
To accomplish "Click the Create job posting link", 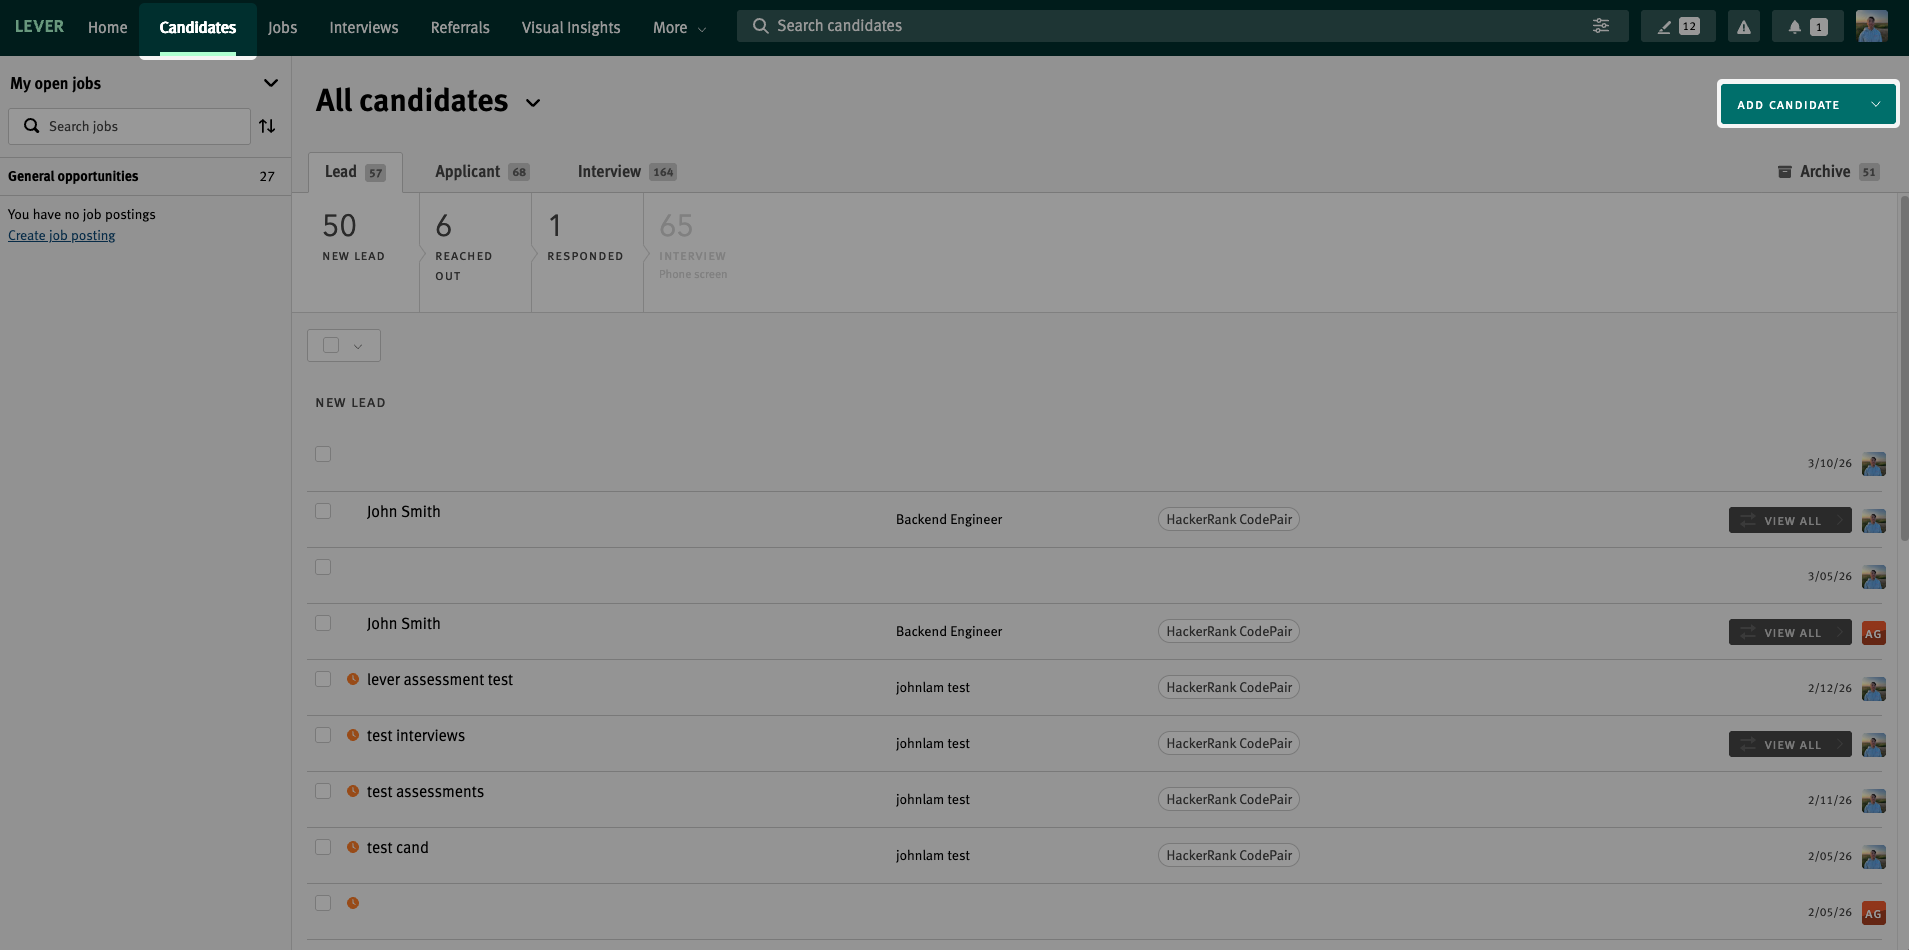I will pos(61,236).
